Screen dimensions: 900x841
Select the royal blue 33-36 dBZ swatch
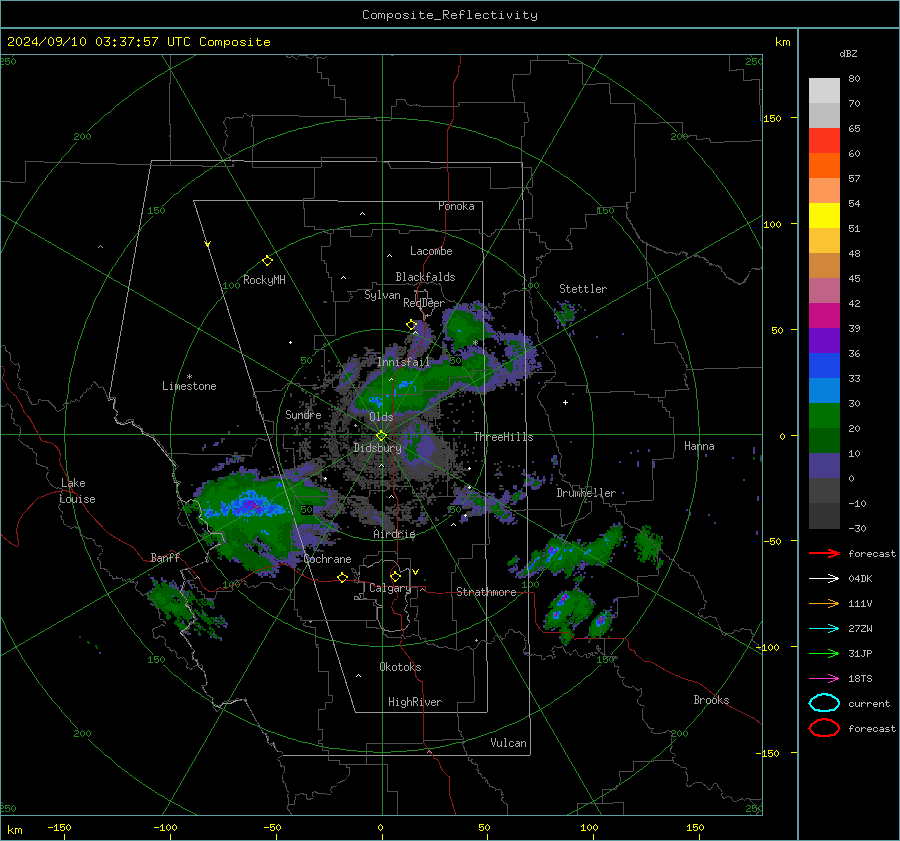(x=824, y=366)
